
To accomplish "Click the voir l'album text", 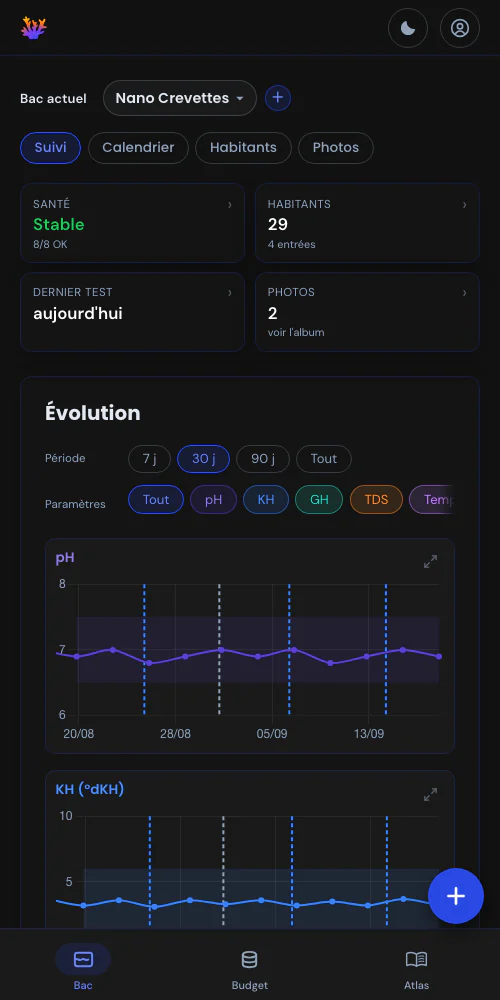I will 296,332.
